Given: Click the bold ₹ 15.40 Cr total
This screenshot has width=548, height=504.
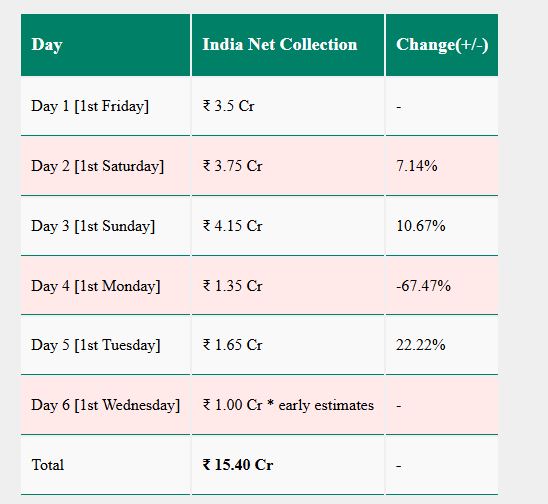Looking at the screenshot, I should tap(238, 465).
